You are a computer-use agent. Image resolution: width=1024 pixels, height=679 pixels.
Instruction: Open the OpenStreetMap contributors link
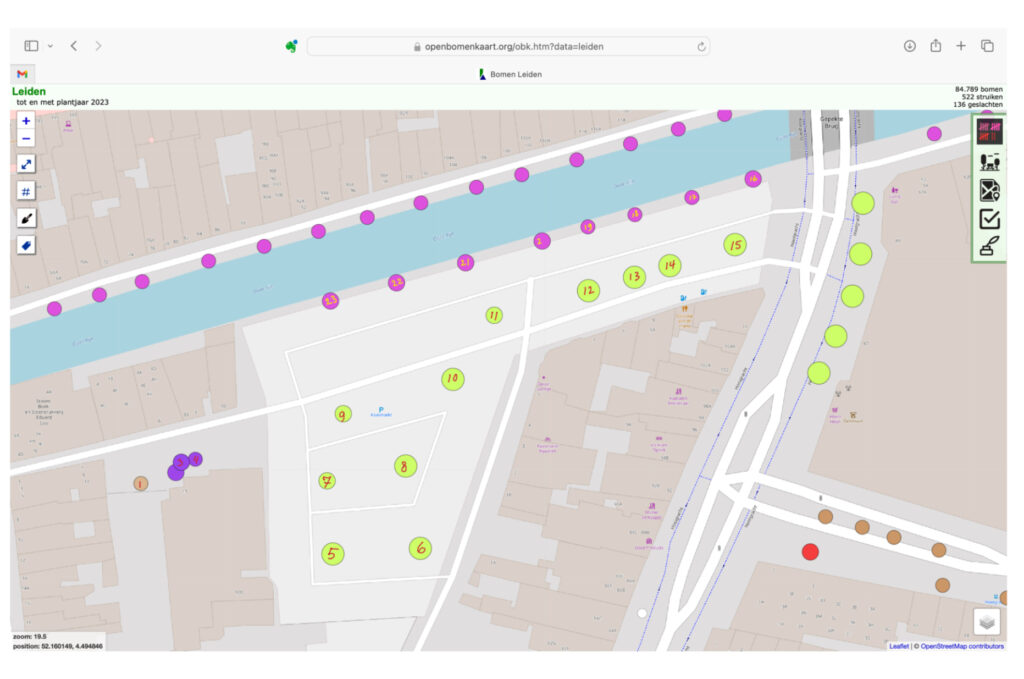(x=961, y=646)
